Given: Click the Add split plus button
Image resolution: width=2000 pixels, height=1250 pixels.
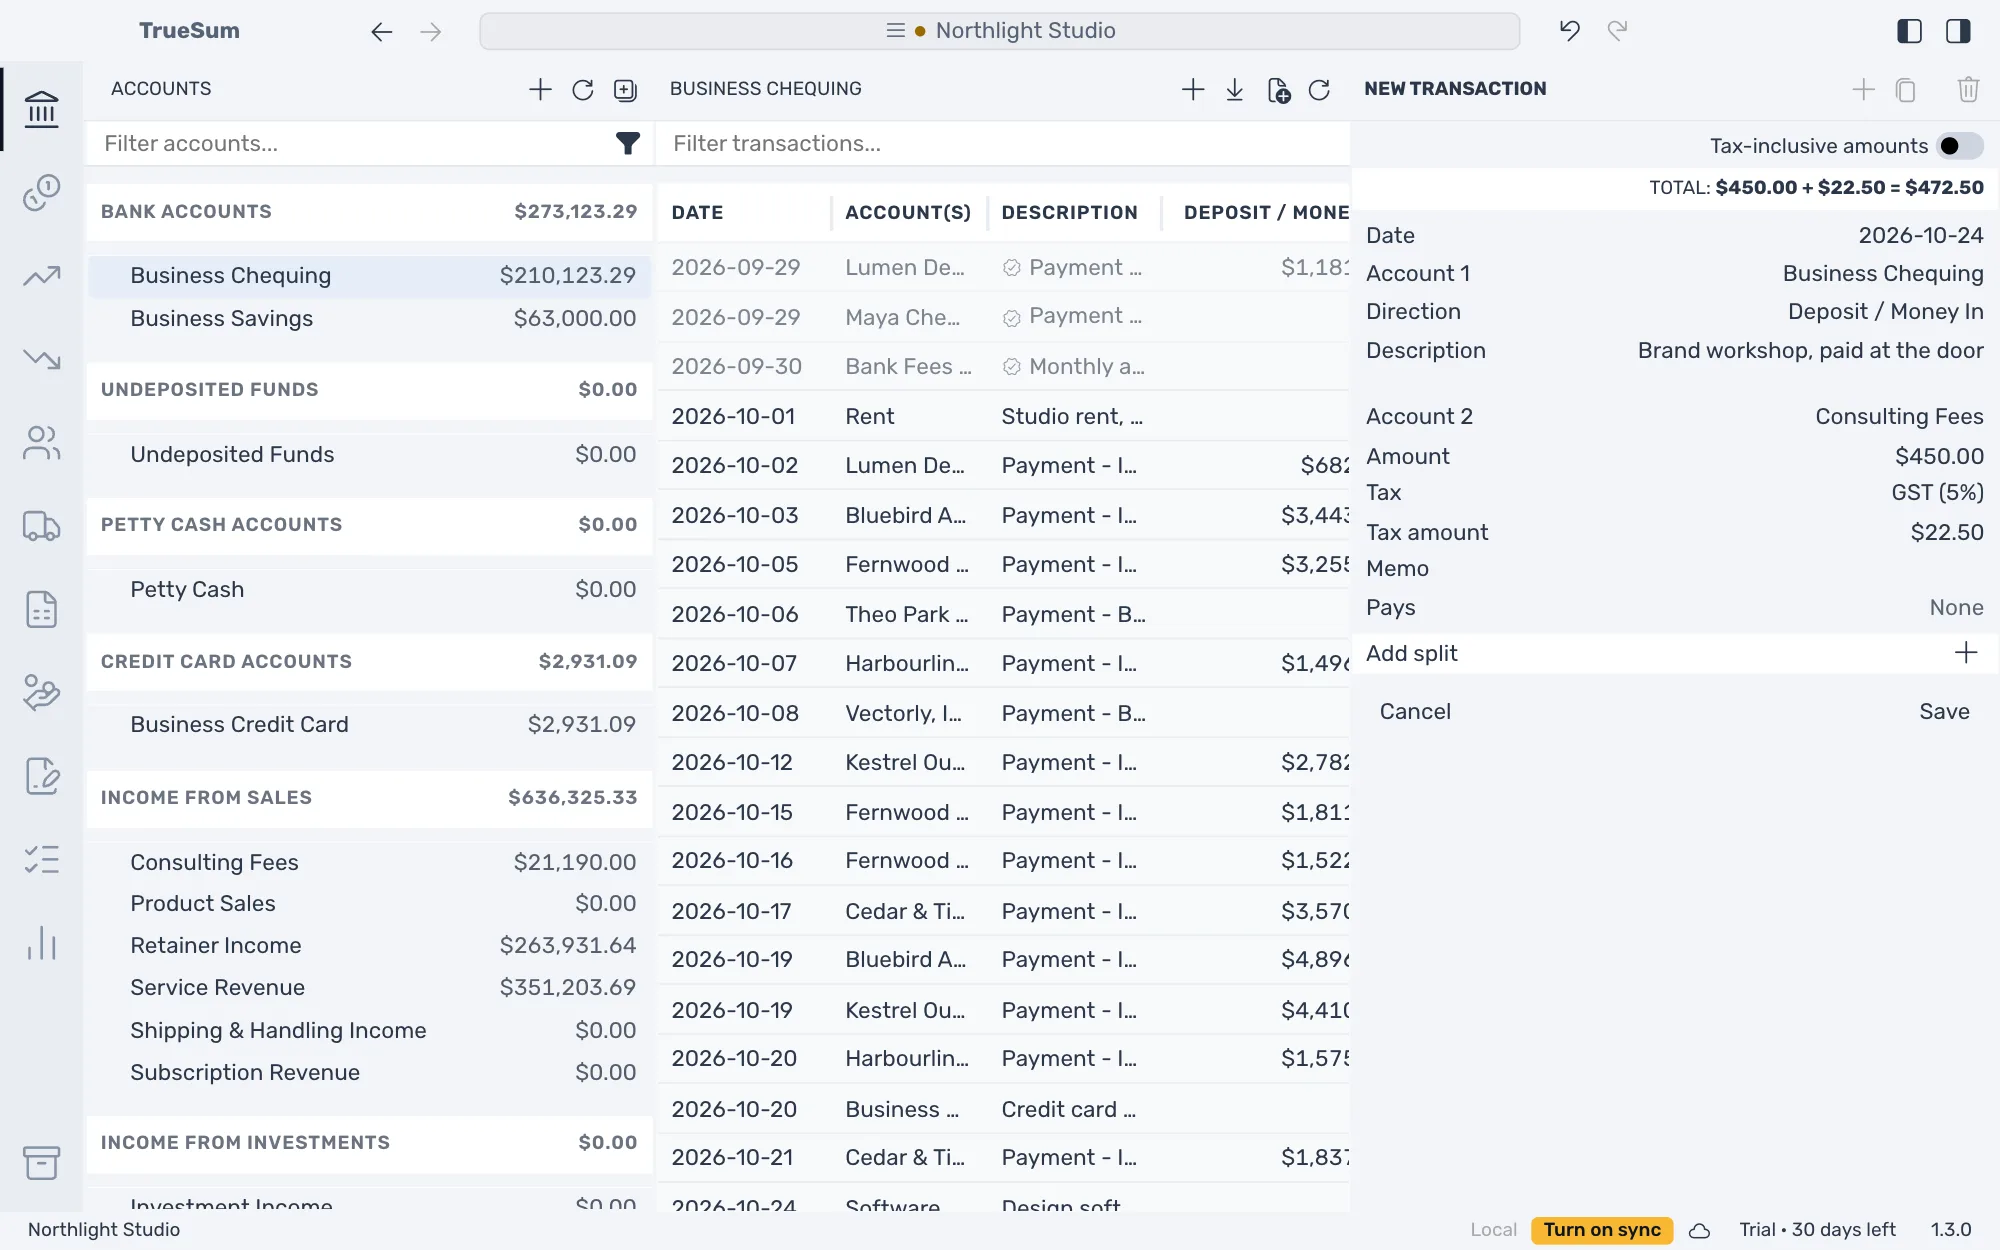Looking at the screenshot, I should point(1966,653).
